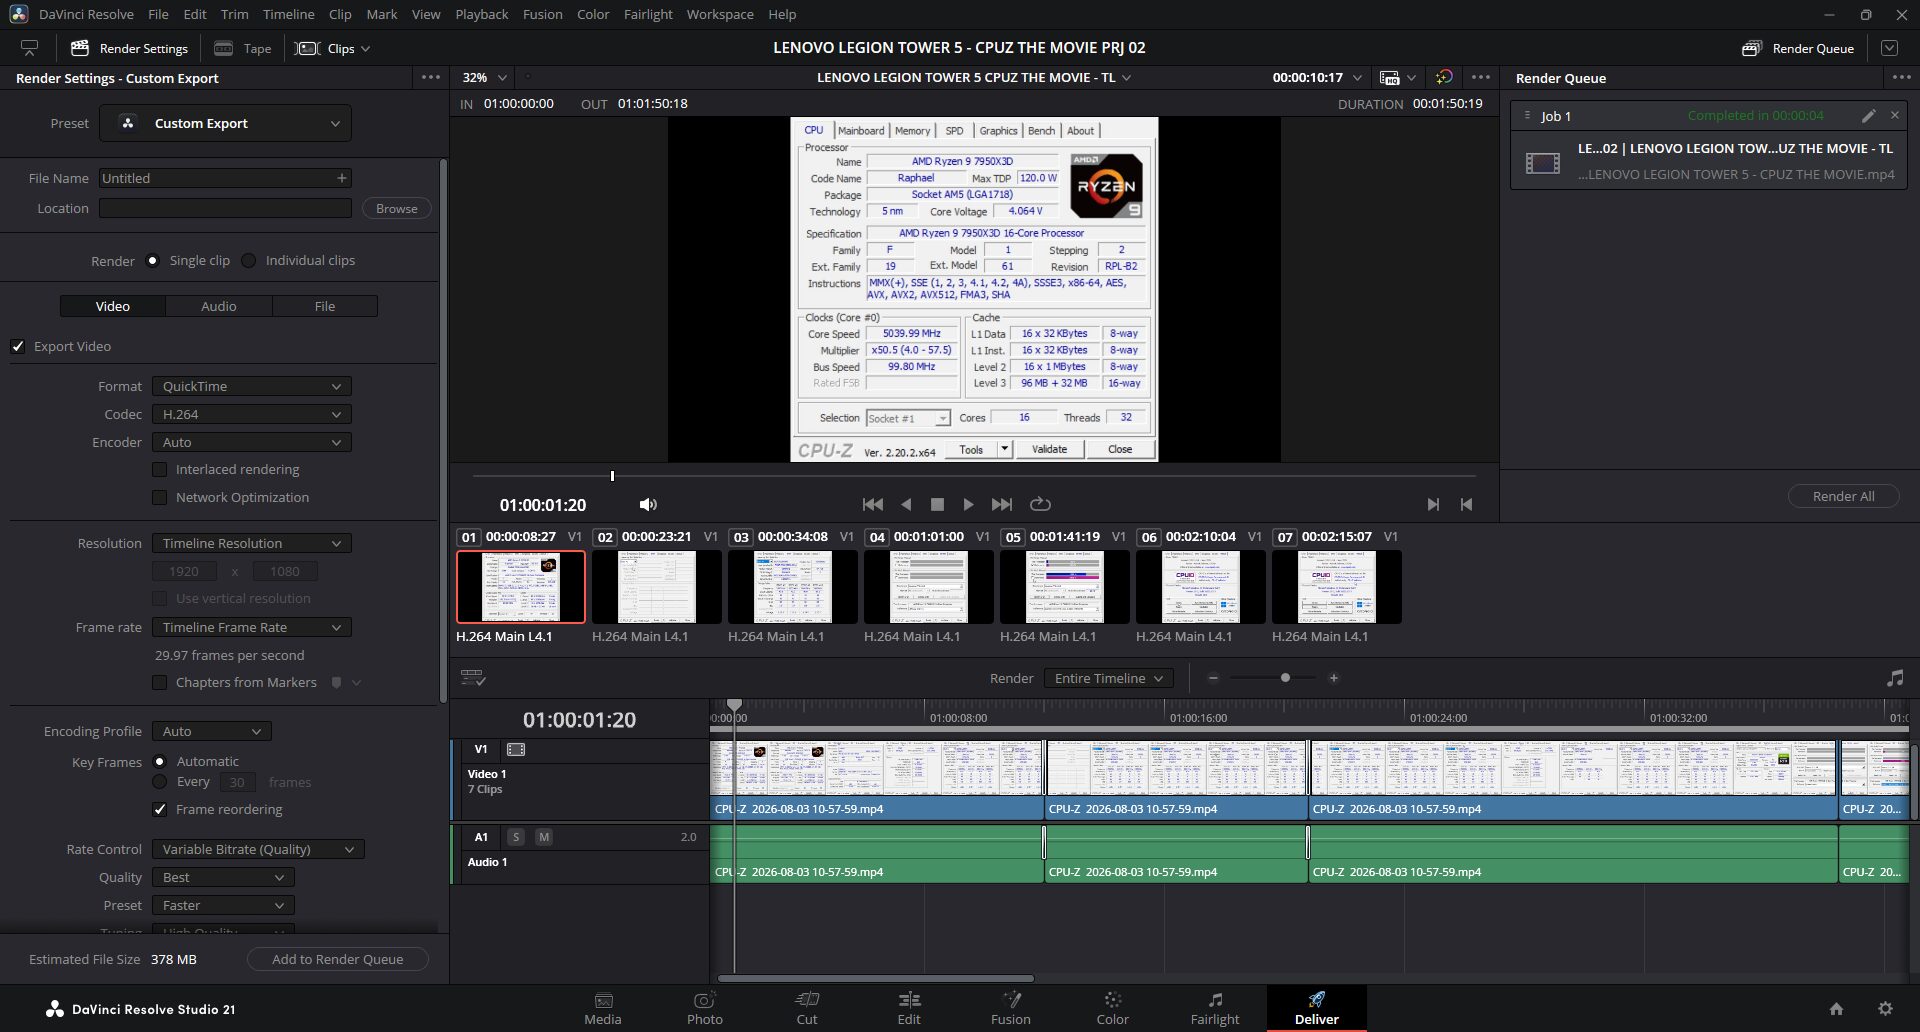Open the Resolution dropdown

(x=252, y=543)
